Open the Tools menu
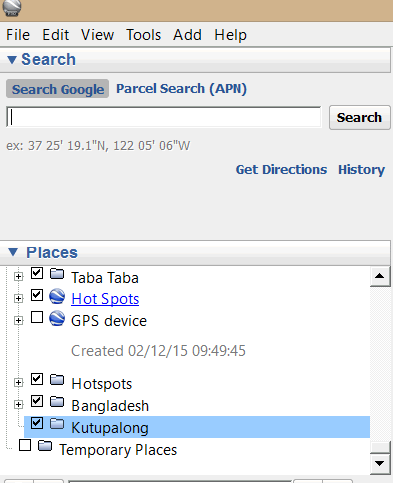This screenshot has width=393, height=483. [x=144, y=35]
